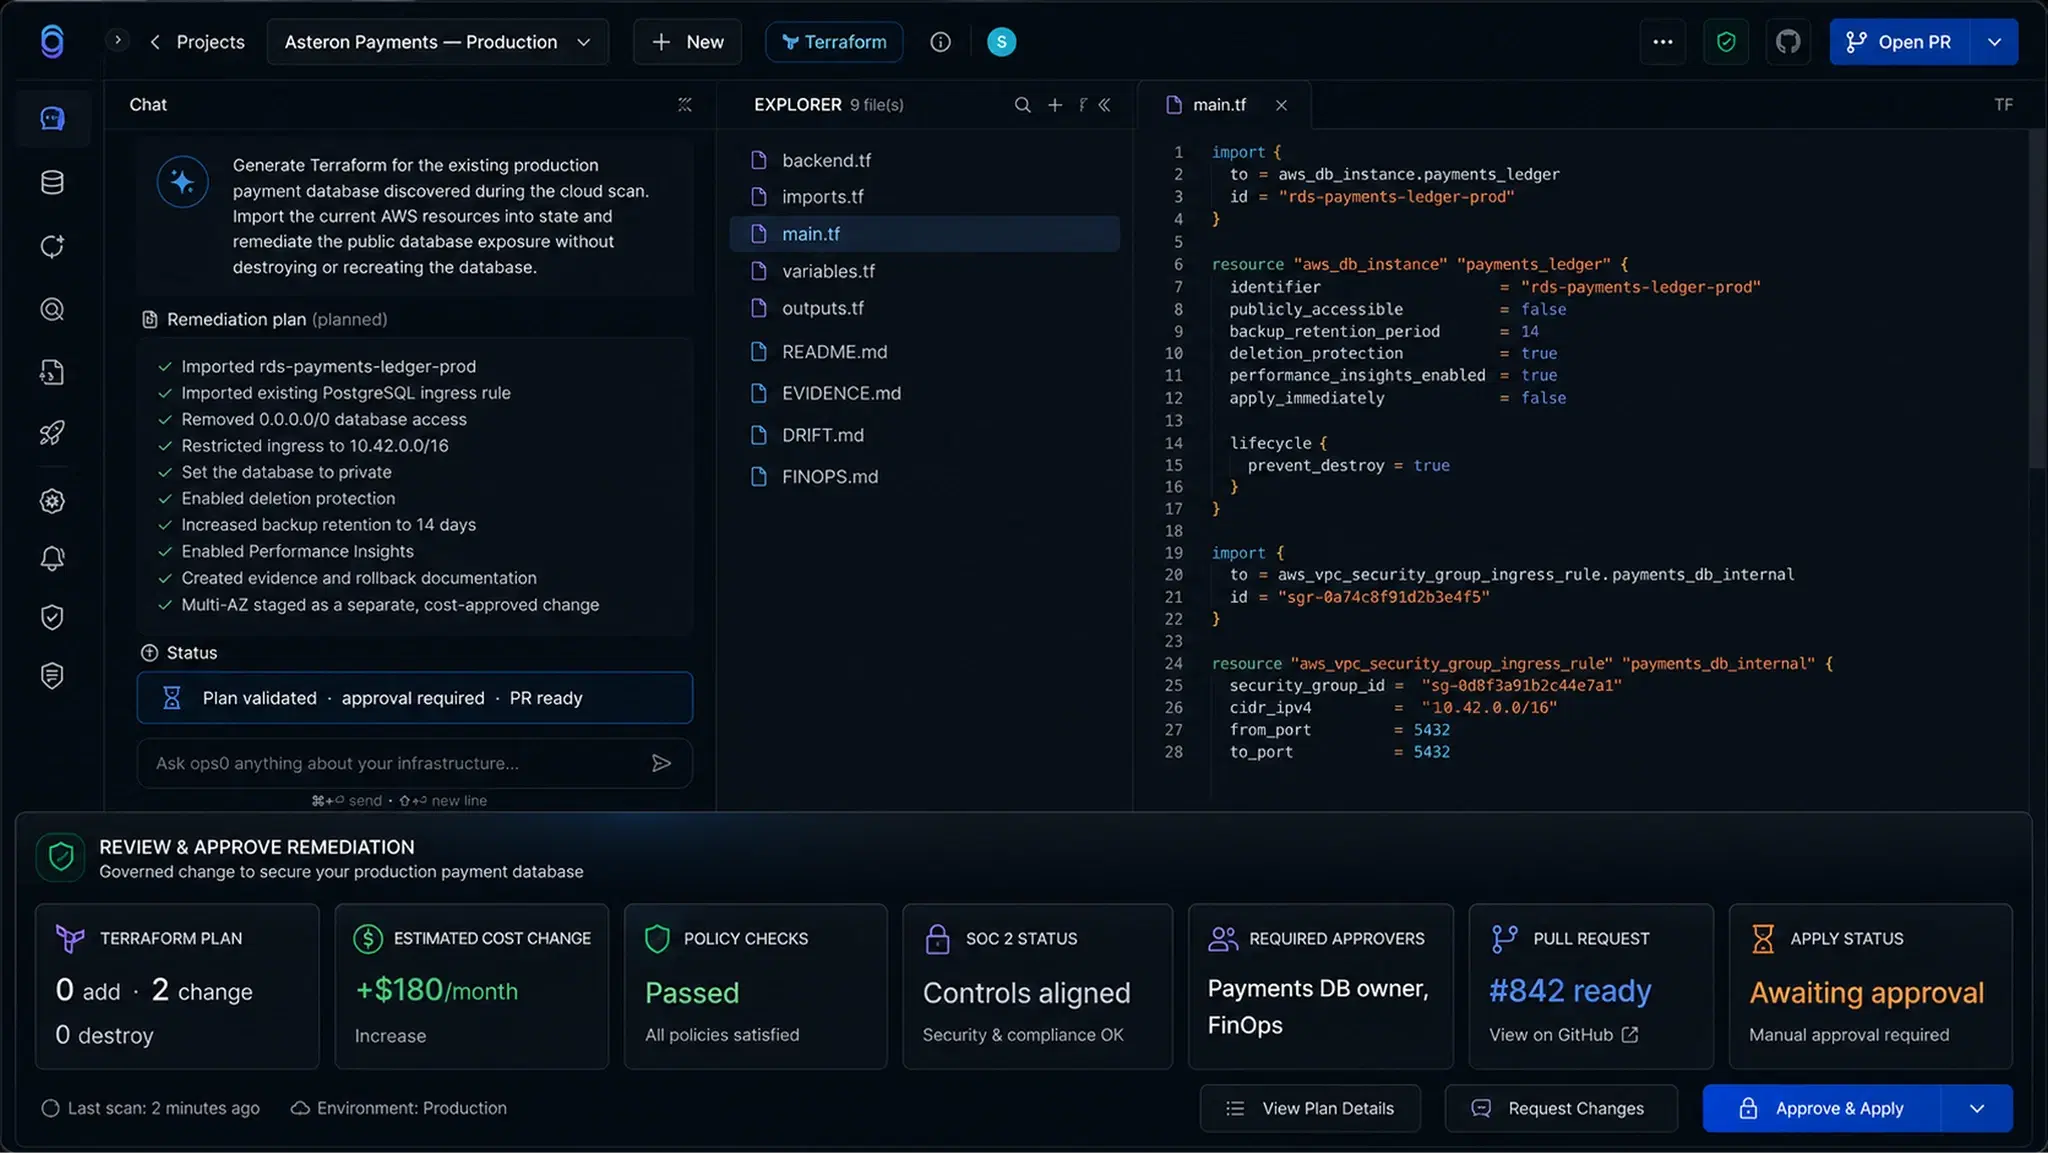Image resolution: width=2048 pixels, height=1153 pixels.
Task: Click the TF language indicator in the editor
Action: tap(2003, 105)
